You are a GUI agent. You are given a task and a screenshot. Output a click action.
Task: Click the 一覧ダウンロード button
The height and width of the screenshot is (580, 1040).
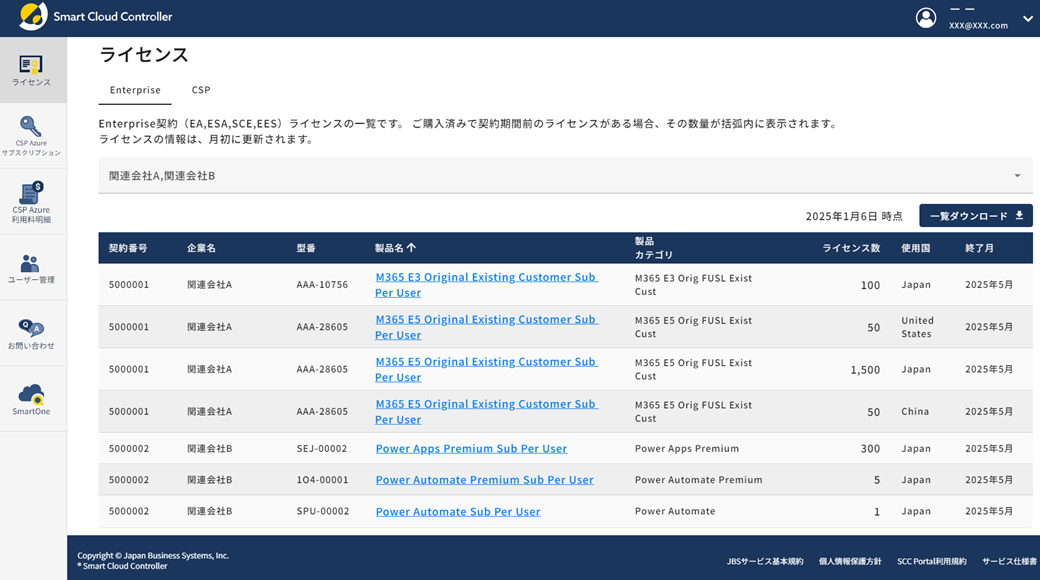(976, 216)
